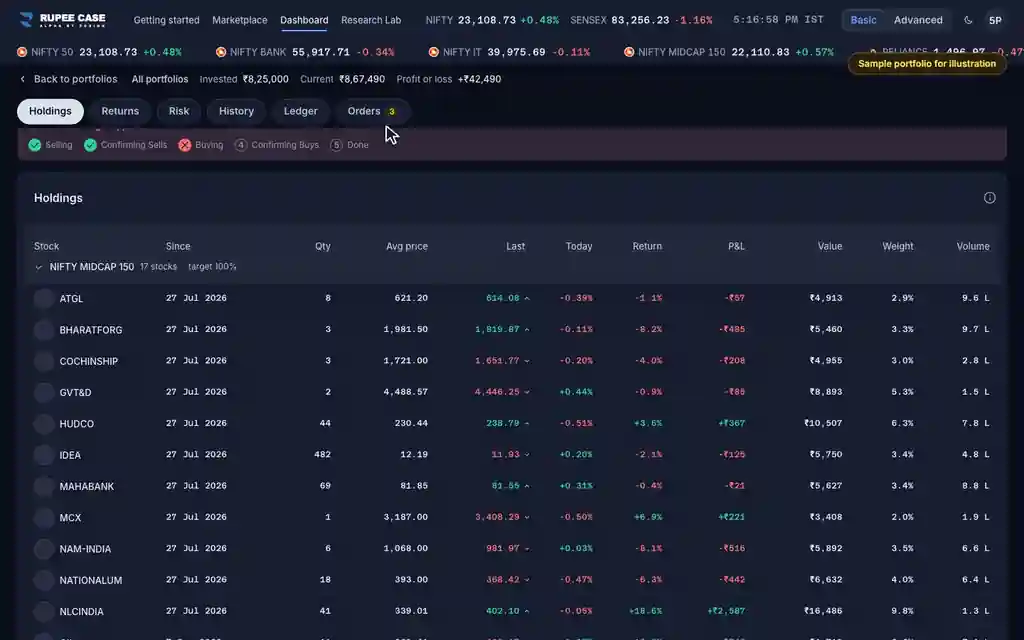Image resolution: width=1024 pixels, height=640 pixels.
Task: Click Sample portfolio for illustration badge
Action: click(x=927, y=64)
